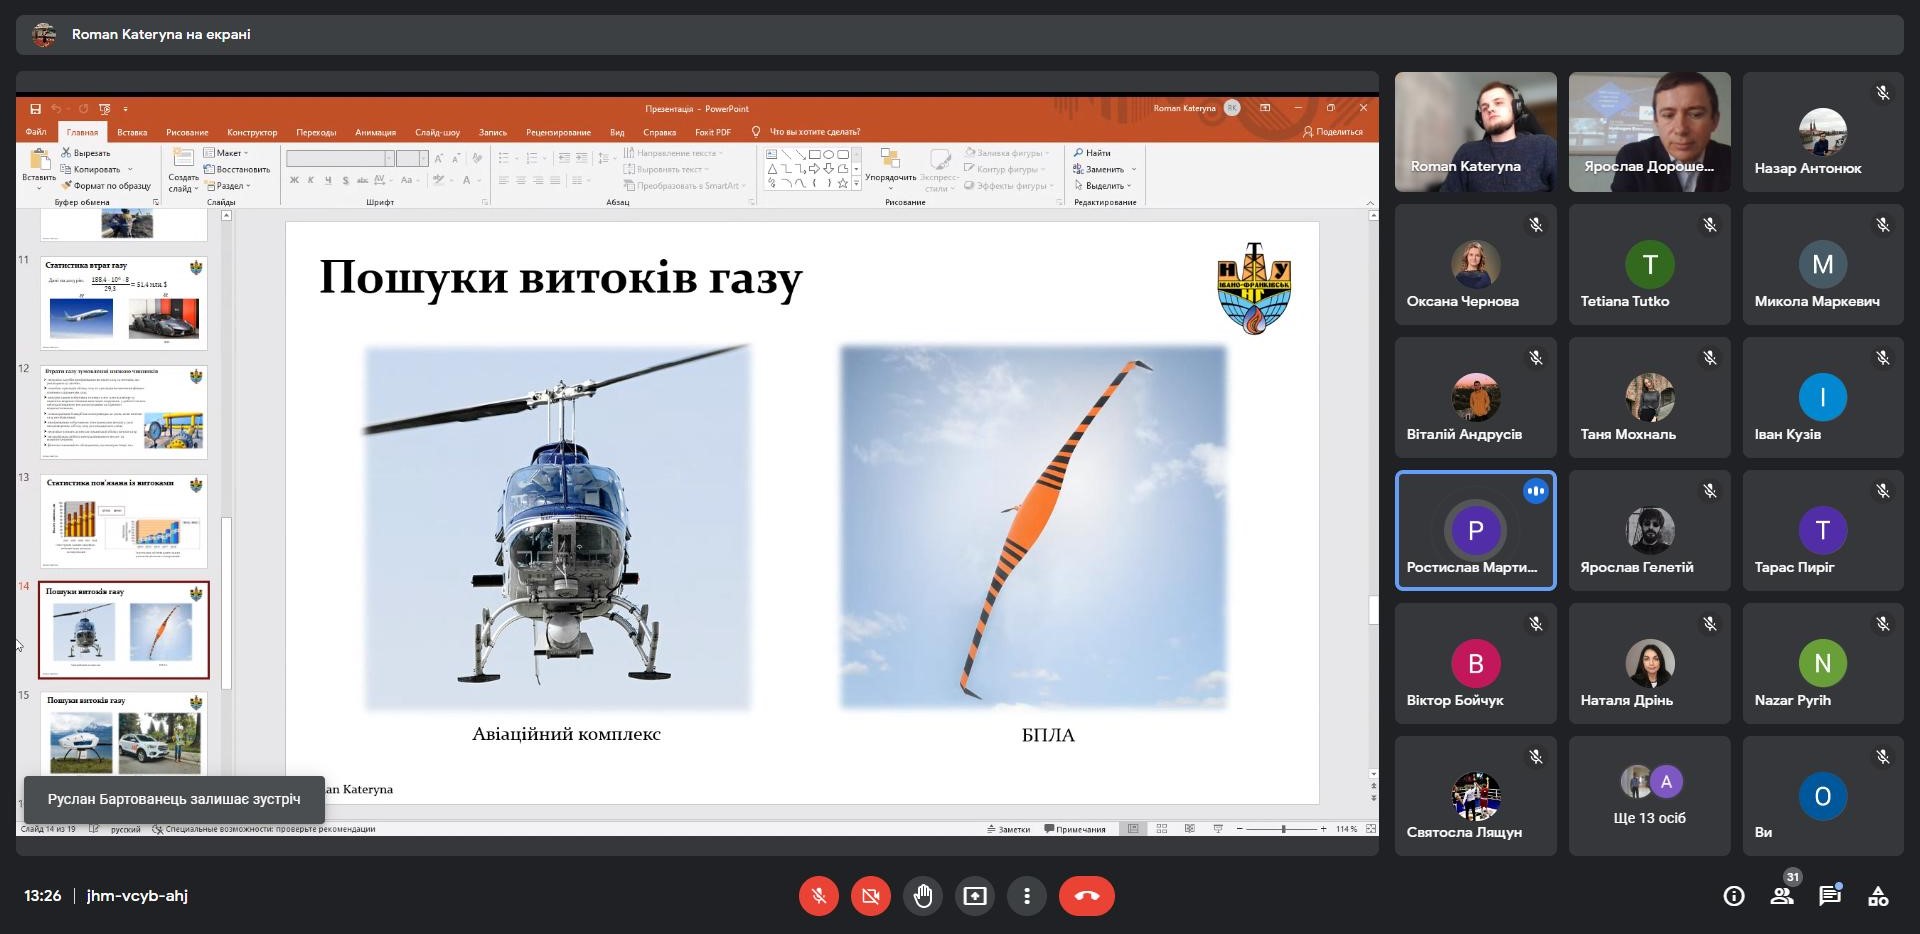Toggle text shadow (S) formatting

click(345, 181)
